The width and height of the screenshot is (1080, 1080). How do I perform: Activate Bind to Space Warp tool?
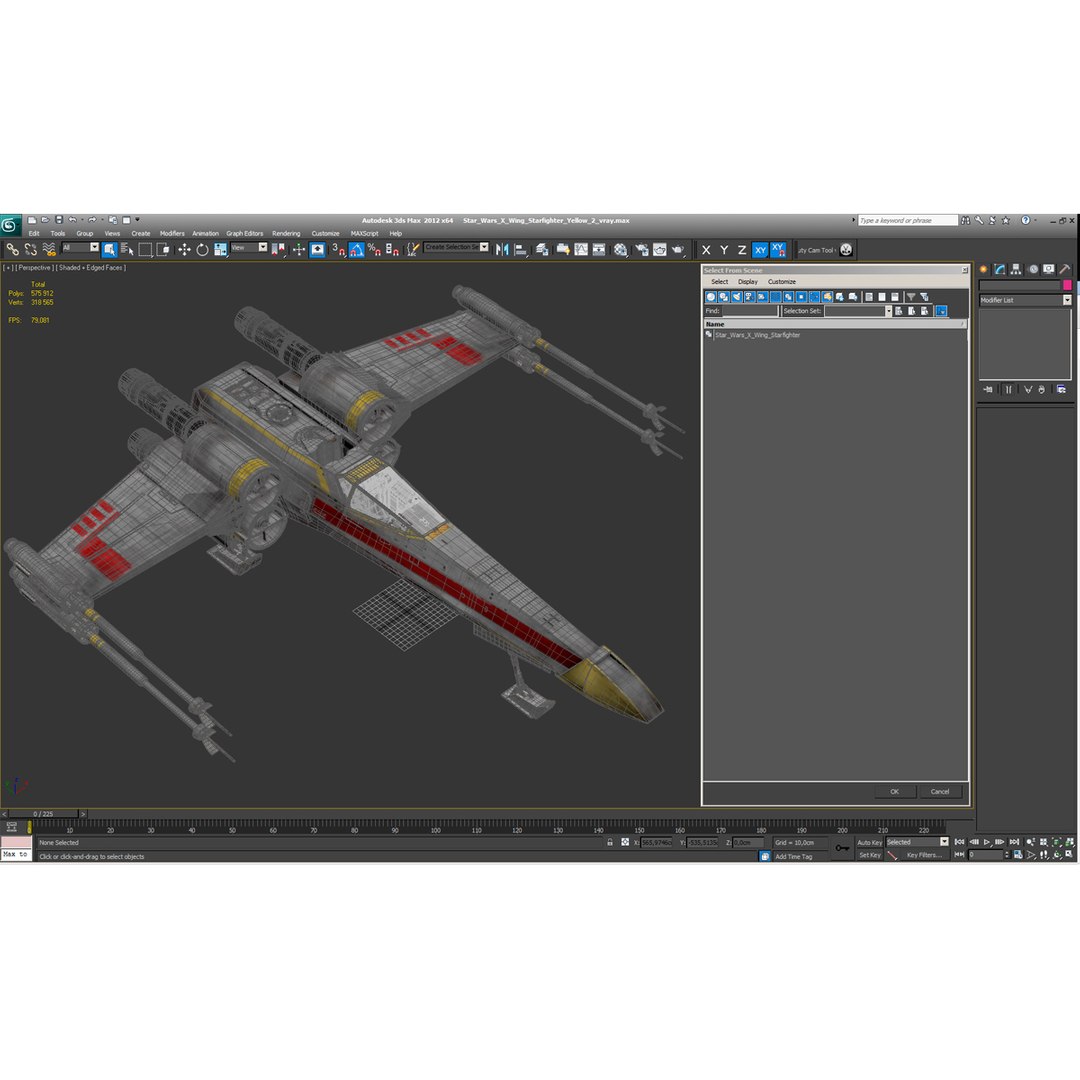[48, 249]
